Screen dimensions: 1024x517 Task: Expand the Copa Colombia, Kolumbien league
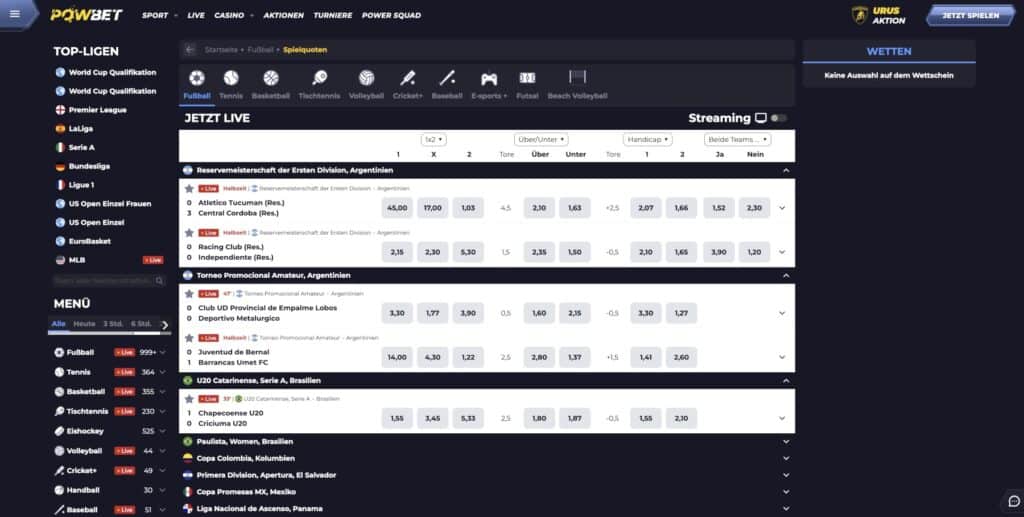coord(786,458)
